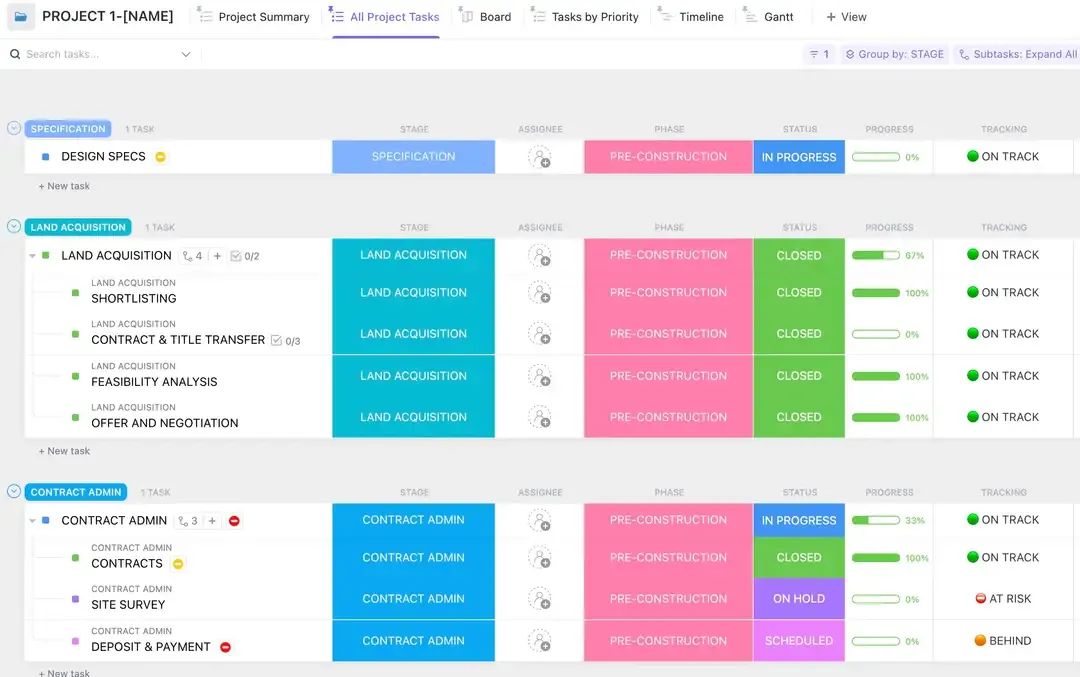This screenshot has height=677, width=1080.
Task: Click the project folder icon
Action: point(21,17)
